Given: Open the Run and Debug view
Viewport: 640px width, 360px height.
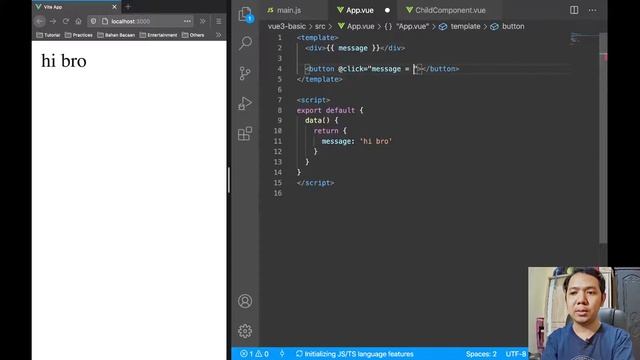Looking at the screenshot, I should [x=245, y=103].
